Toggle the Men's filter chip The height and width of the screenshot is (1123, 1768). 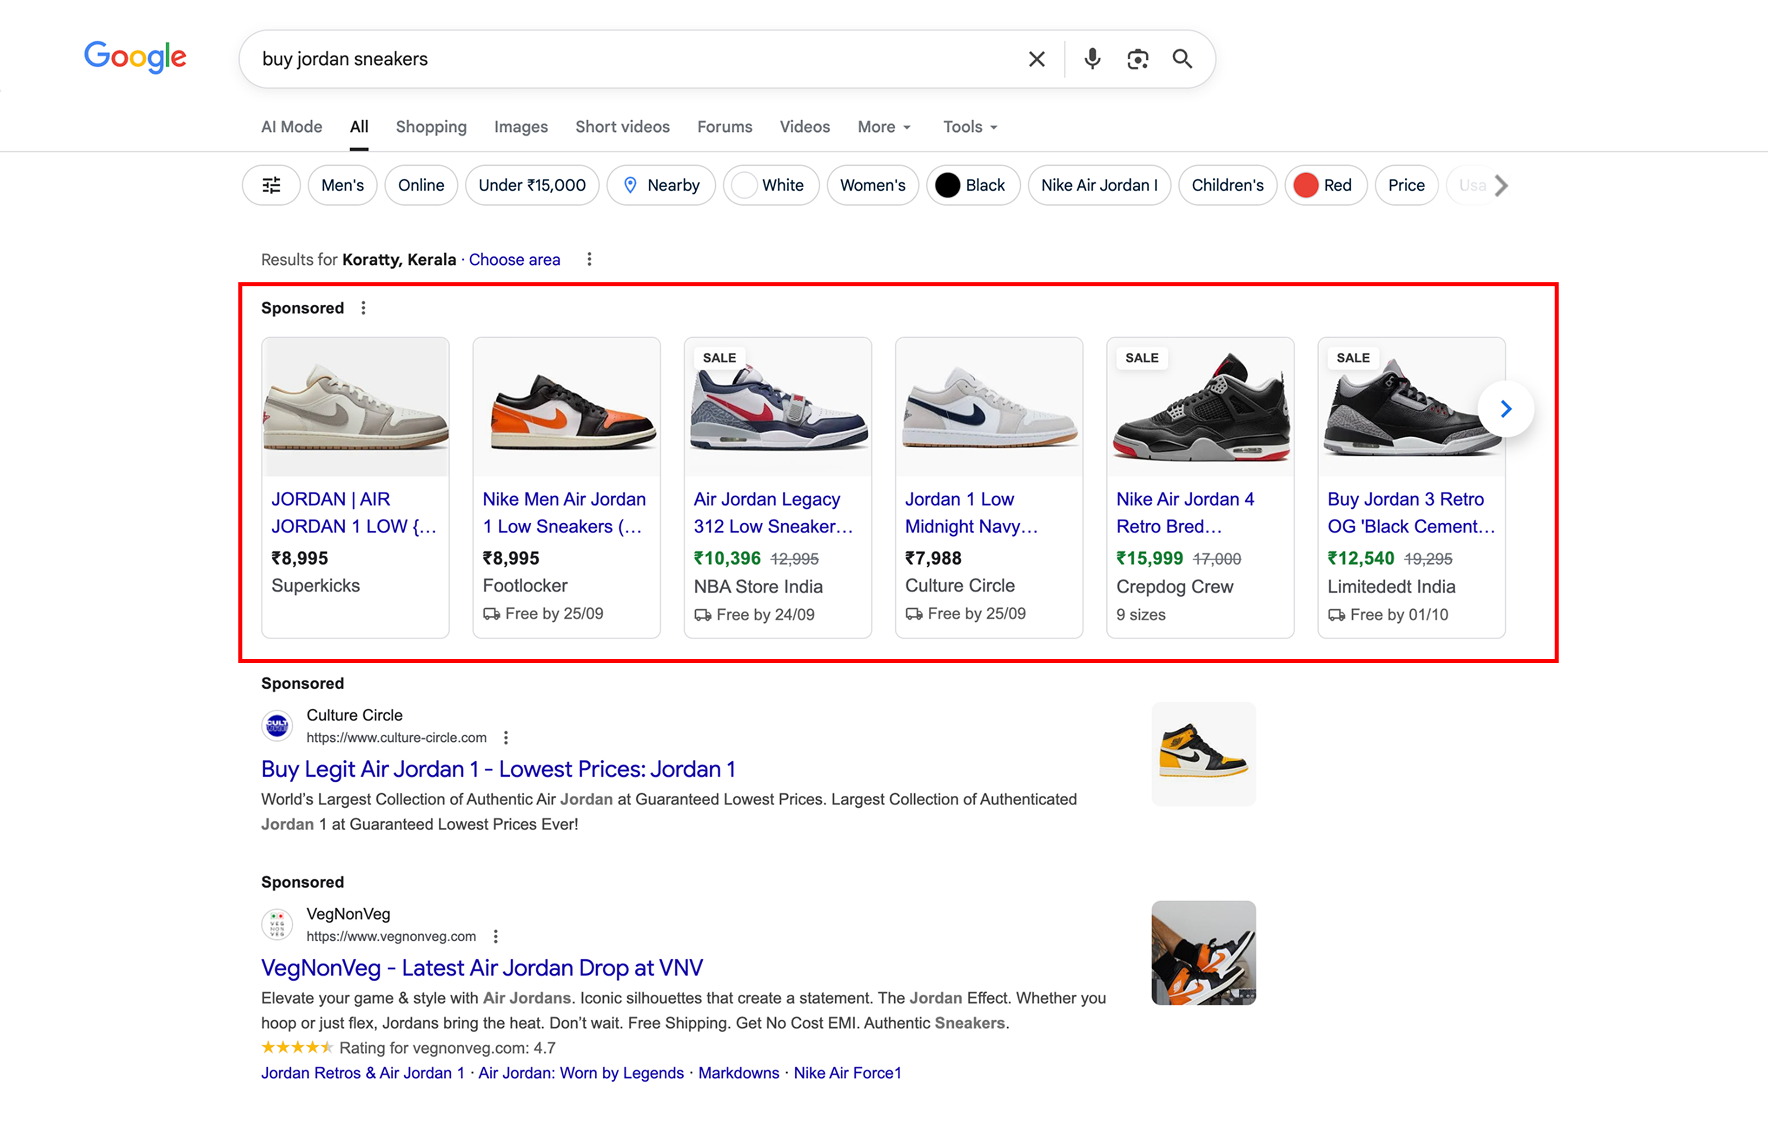click(343, 185)
